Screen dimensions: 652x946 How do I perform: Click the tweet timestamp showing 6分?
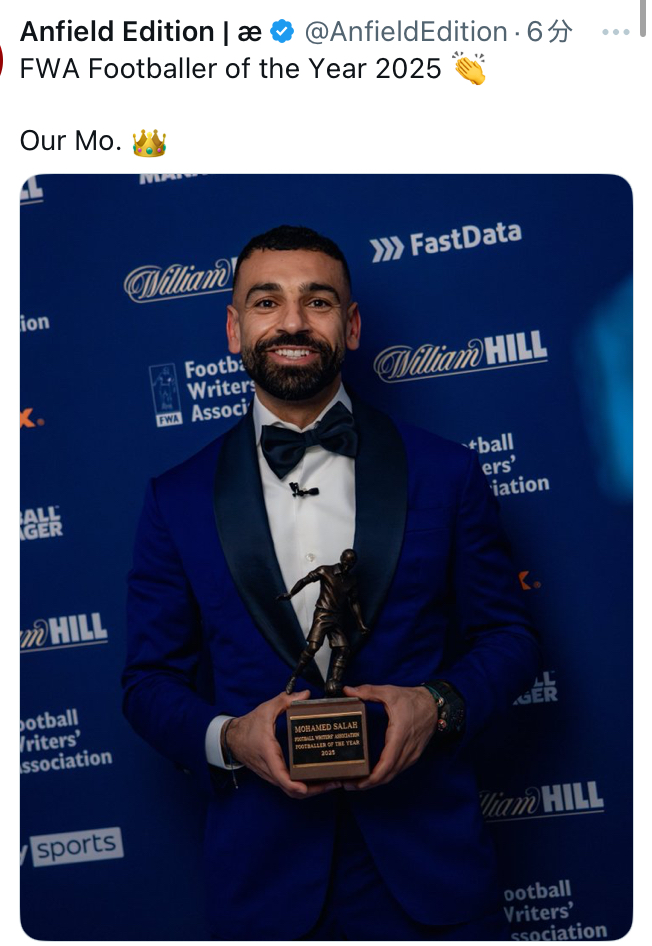tap(549, 31)
